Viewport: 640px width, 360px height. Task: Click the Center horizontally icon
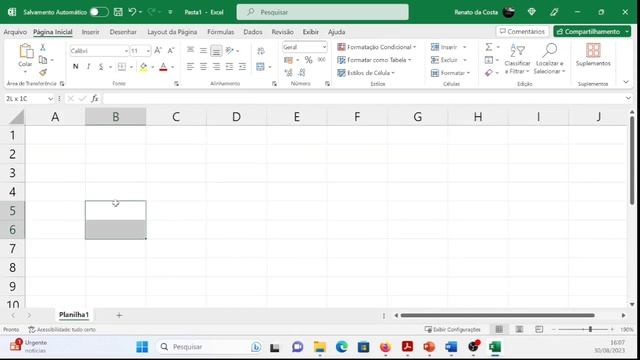coord(203,67)
